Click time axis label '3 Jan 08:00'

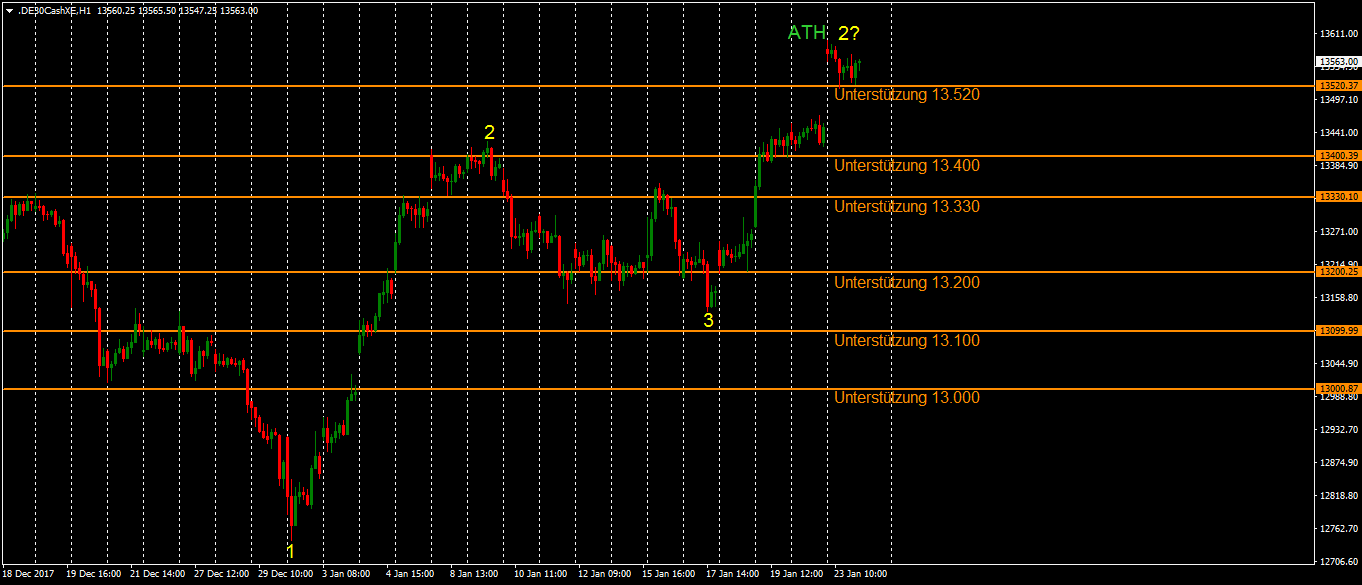(346, 575)
